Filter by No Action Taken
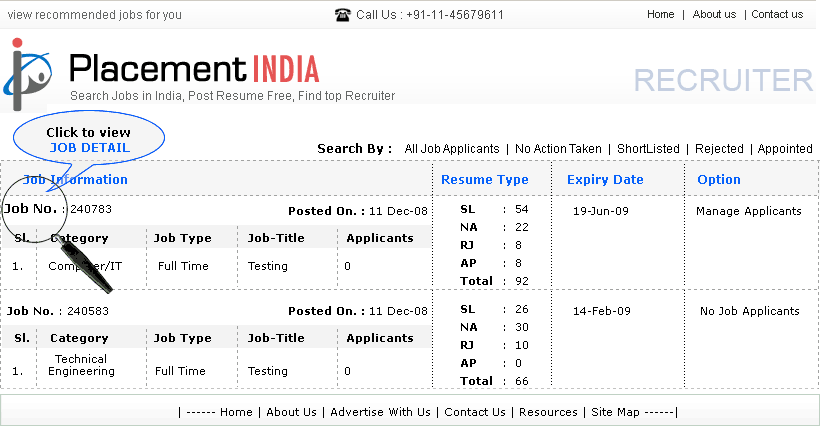 pyautogui.click(x=558, y=149)
